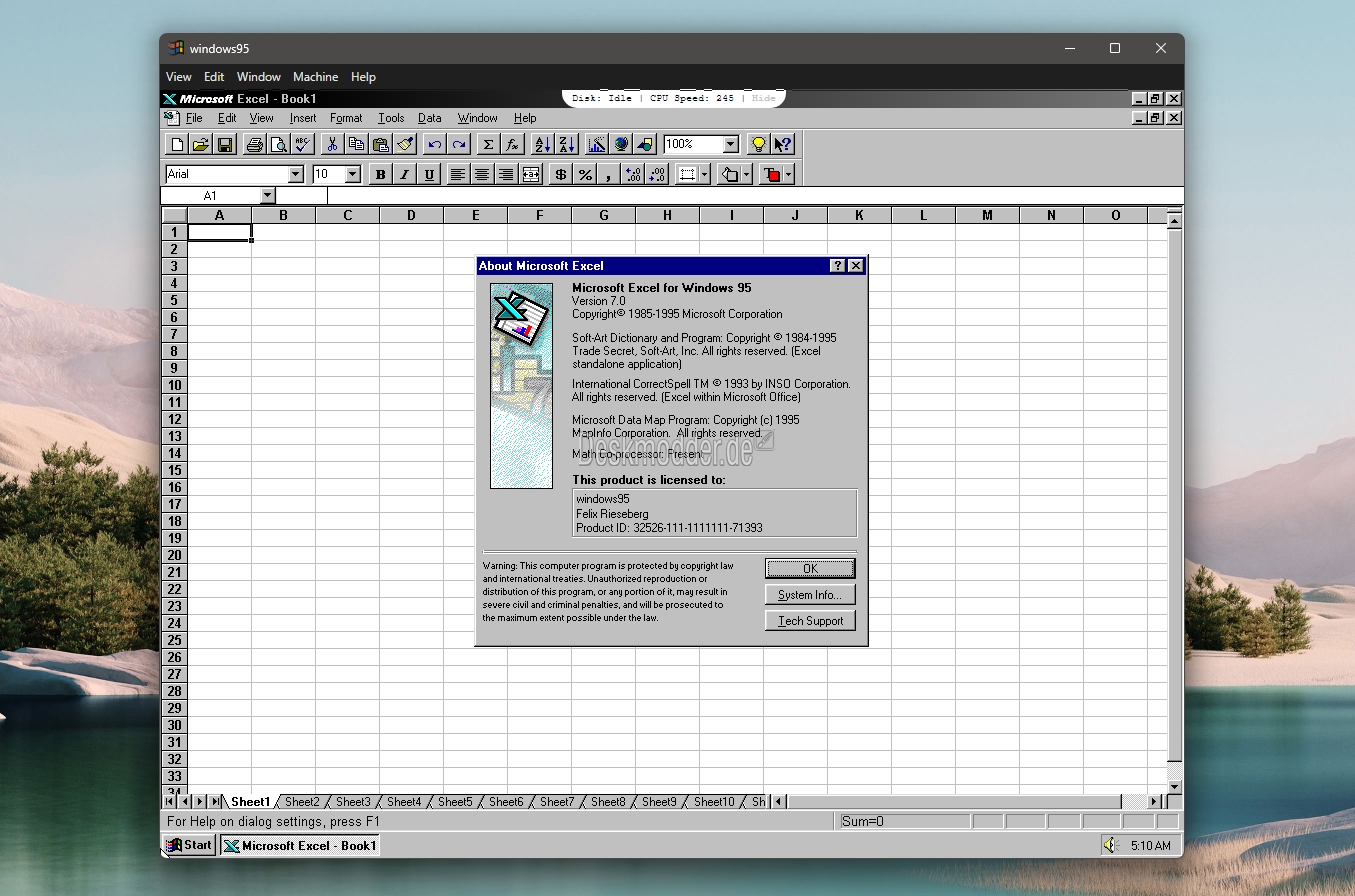Click the System Info button
Screen dimensions: 1355x896
[x=810, y=594]
